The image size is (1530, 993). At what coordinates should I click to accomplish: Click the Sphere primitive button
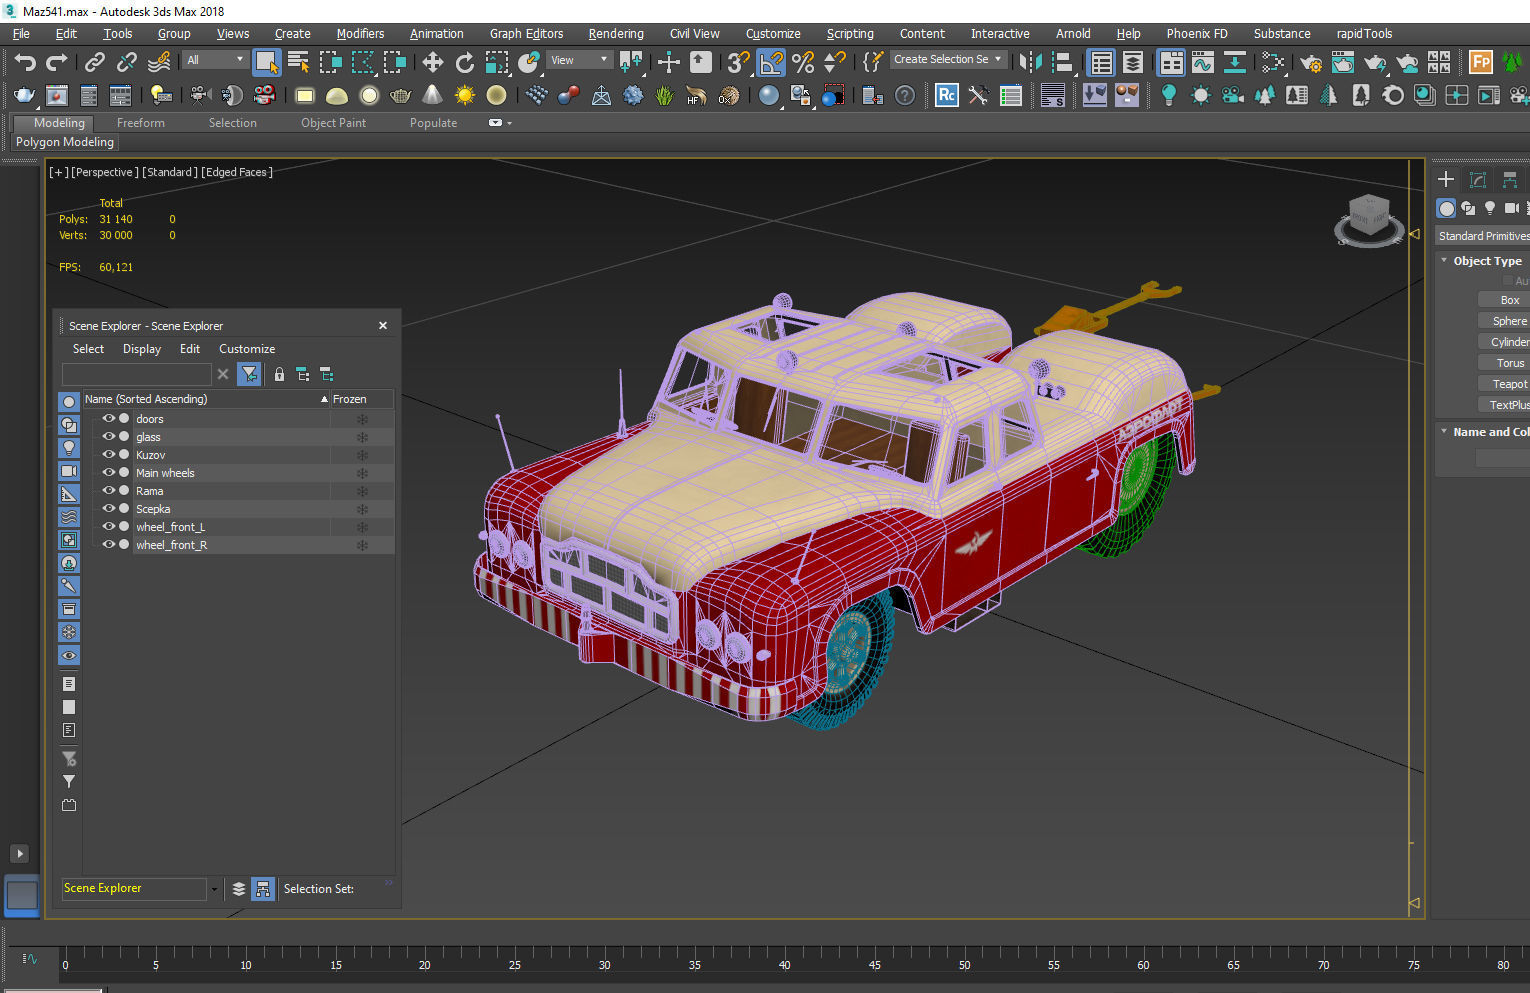point(1508,321)
